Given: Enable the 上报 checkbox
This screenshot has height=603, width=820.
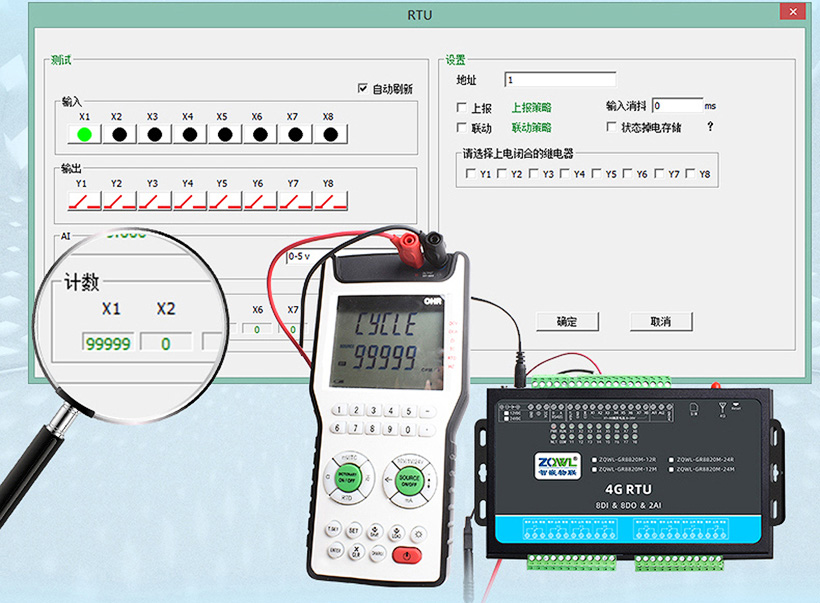Looking at the screenshot, I should point(462,107).
